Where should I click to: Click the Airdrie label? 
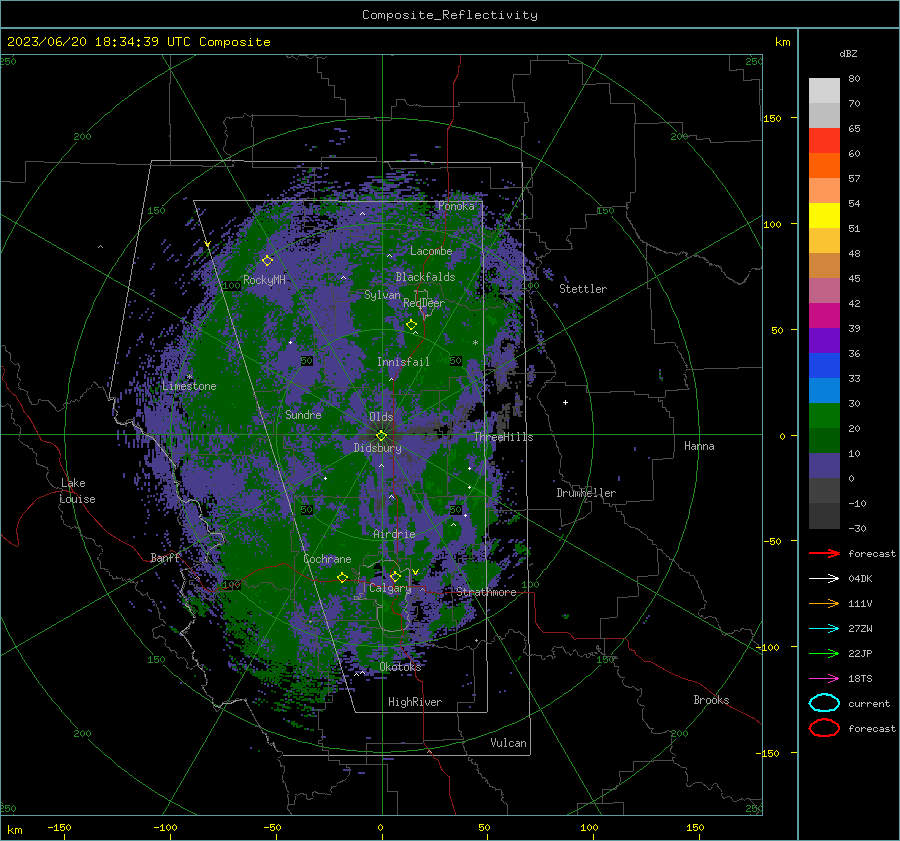(x=394, y=534)
